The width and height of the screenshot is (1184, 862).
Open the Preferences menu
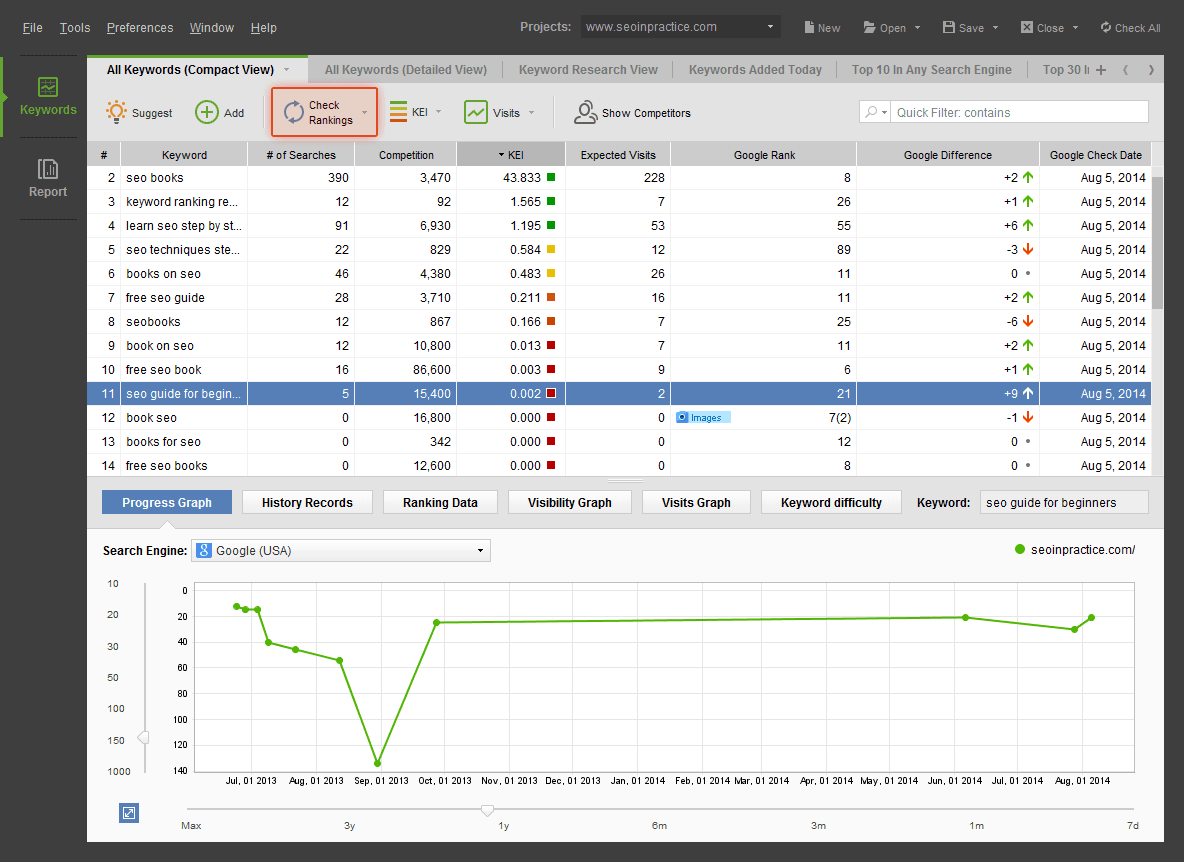pos(139,27)
